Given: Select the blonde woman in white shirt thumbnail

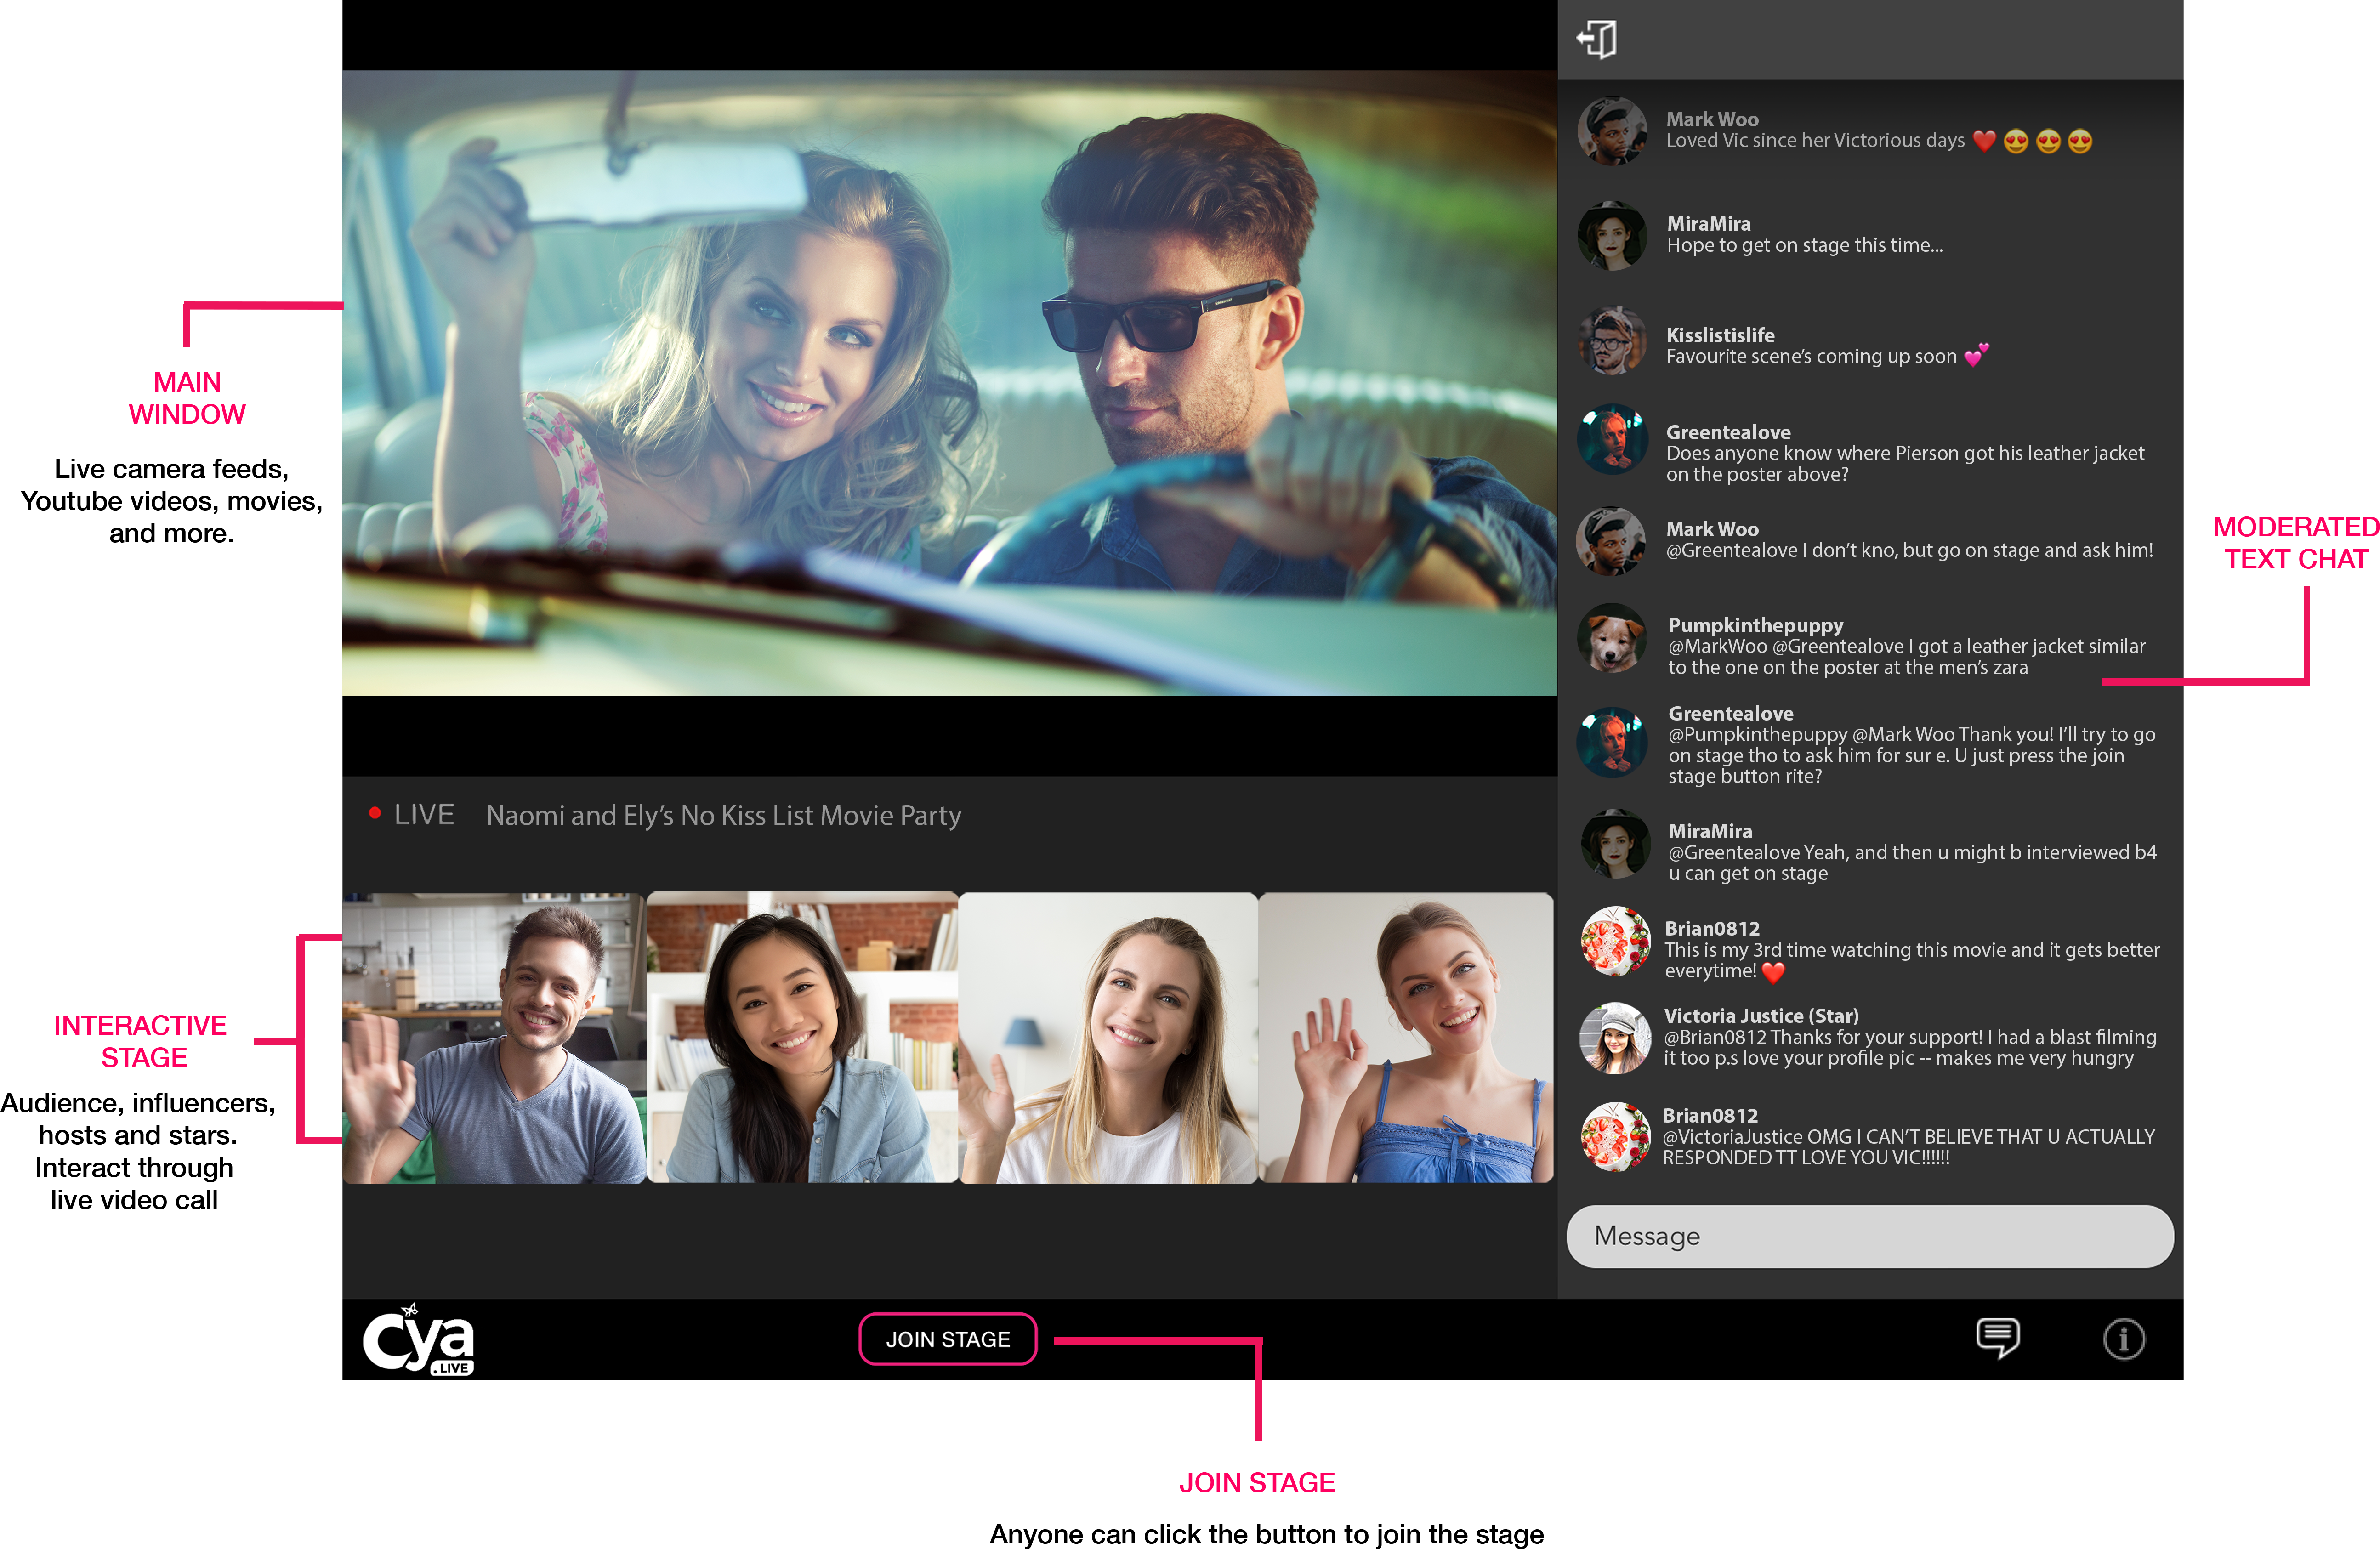Looking at the screenshot, I should coord(1108,1038).
